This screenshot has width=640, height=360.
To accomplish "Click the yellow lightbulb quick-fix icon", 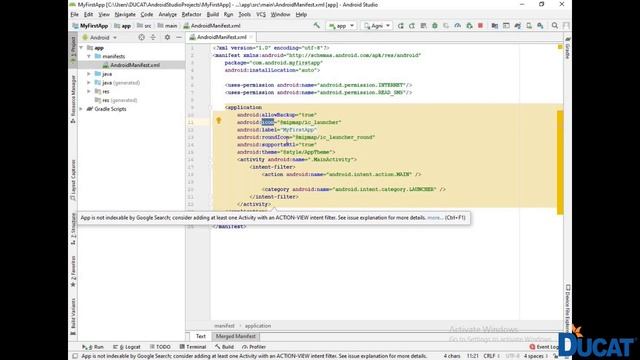I will [219, 120].
